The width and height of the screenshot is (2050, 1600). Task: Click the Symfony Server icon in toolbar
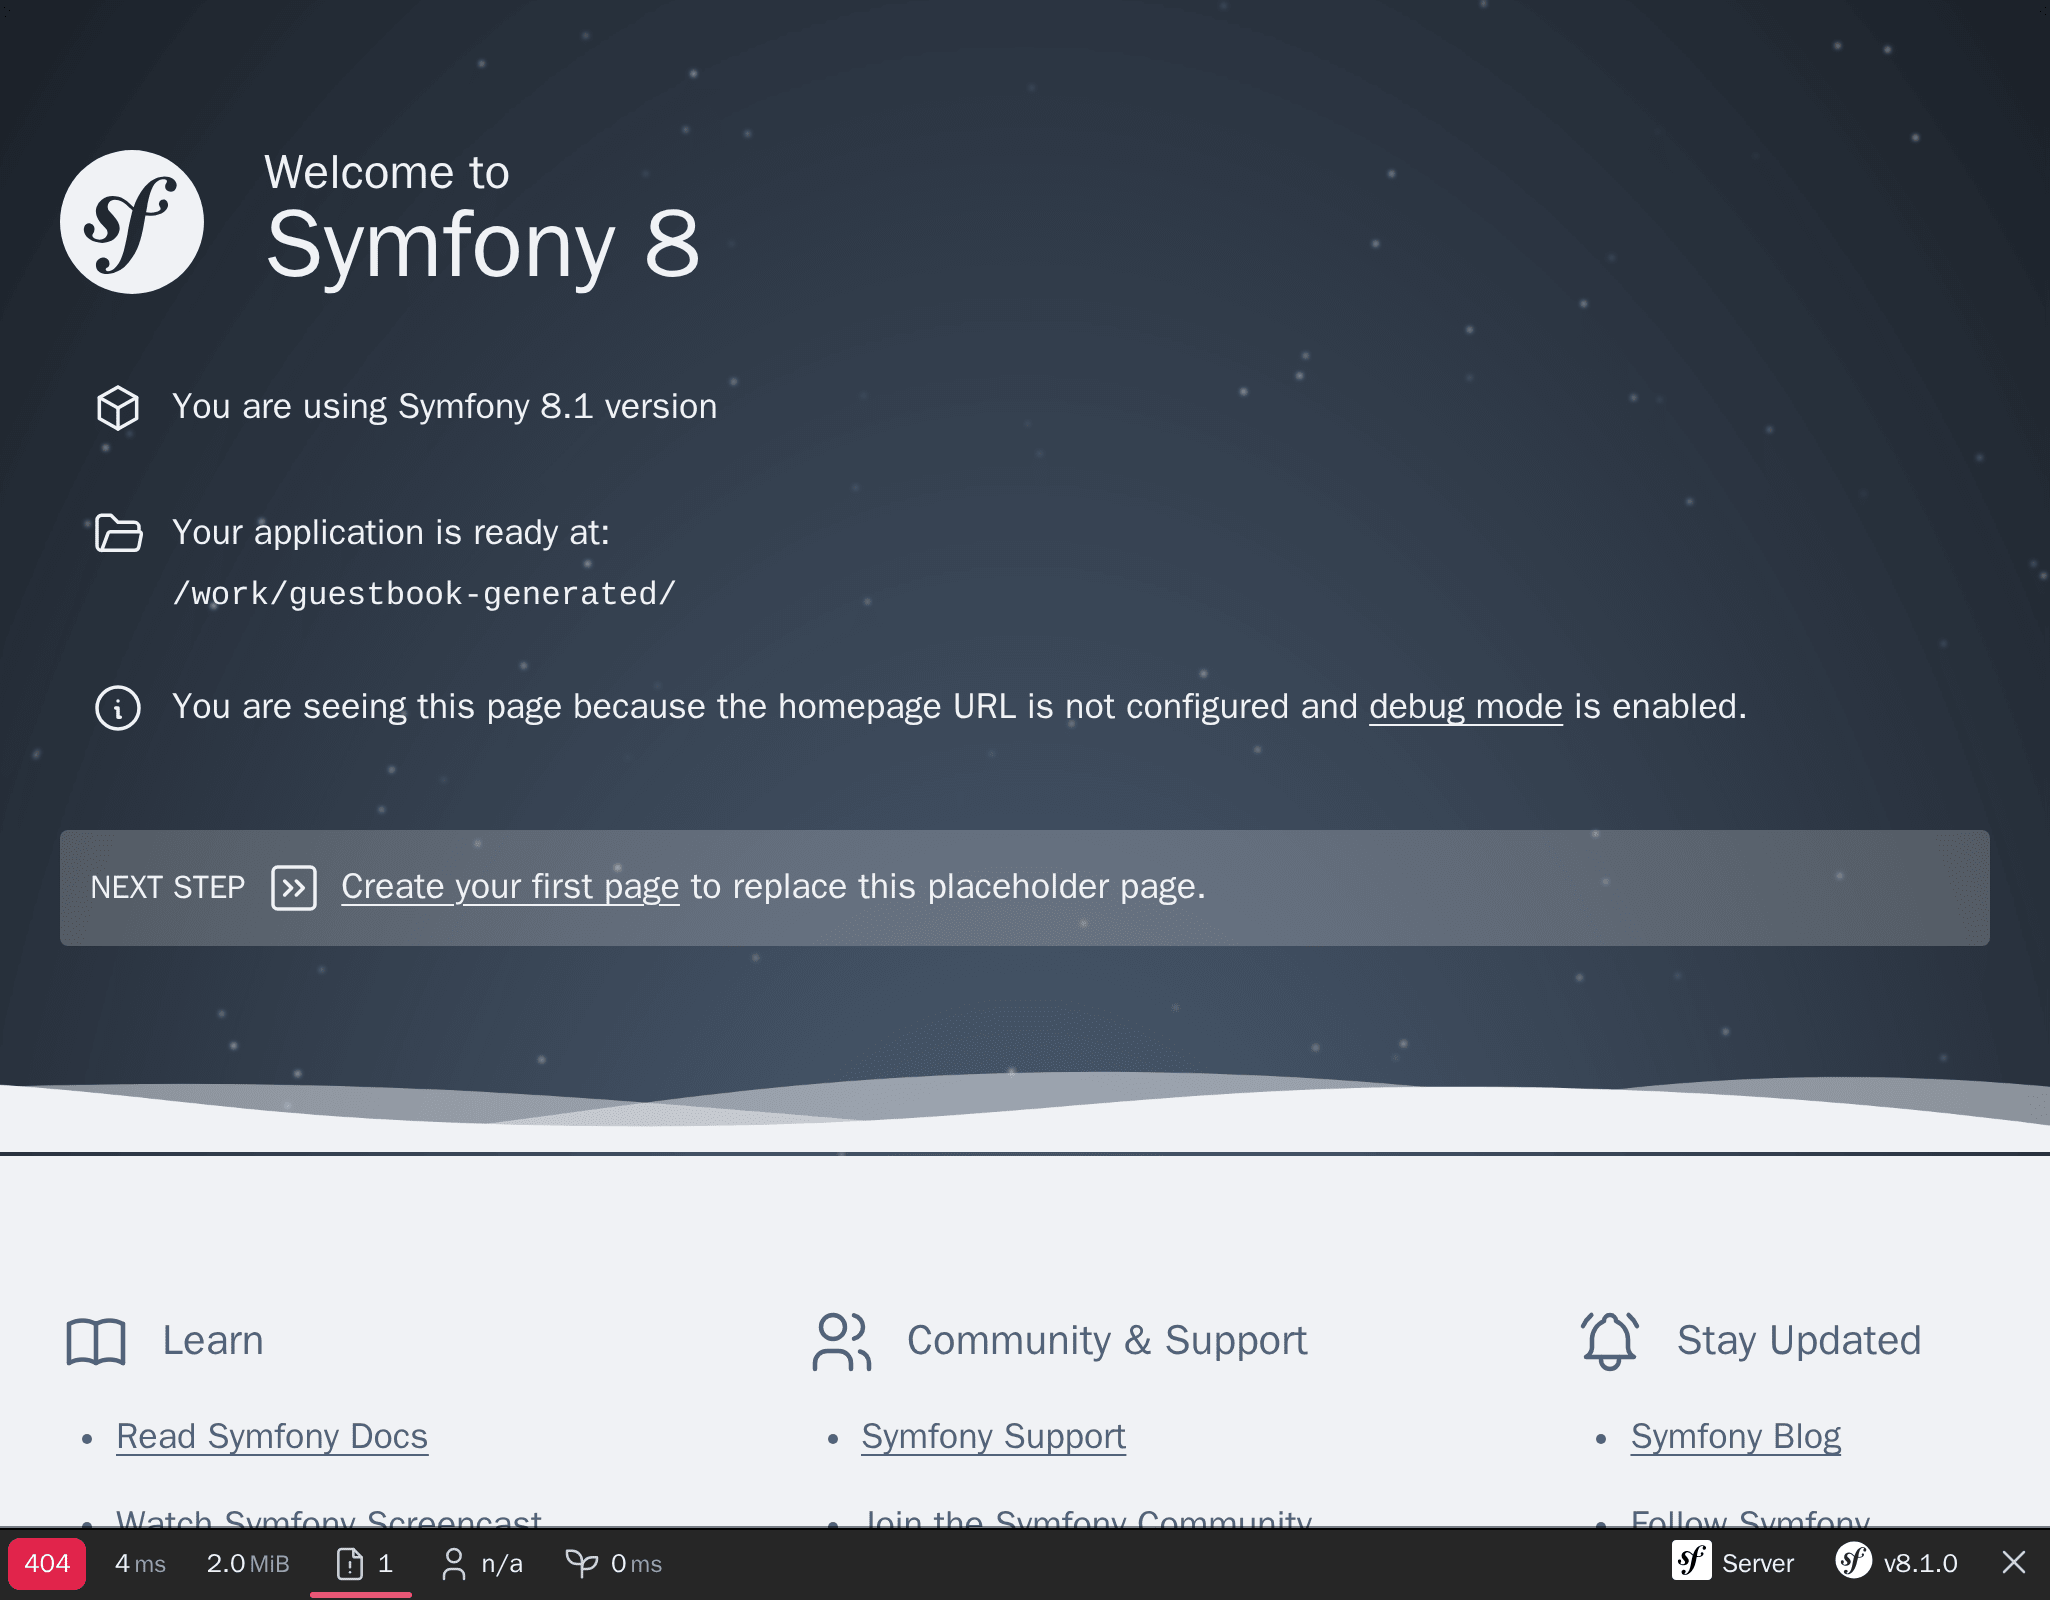(1692, 1561)
